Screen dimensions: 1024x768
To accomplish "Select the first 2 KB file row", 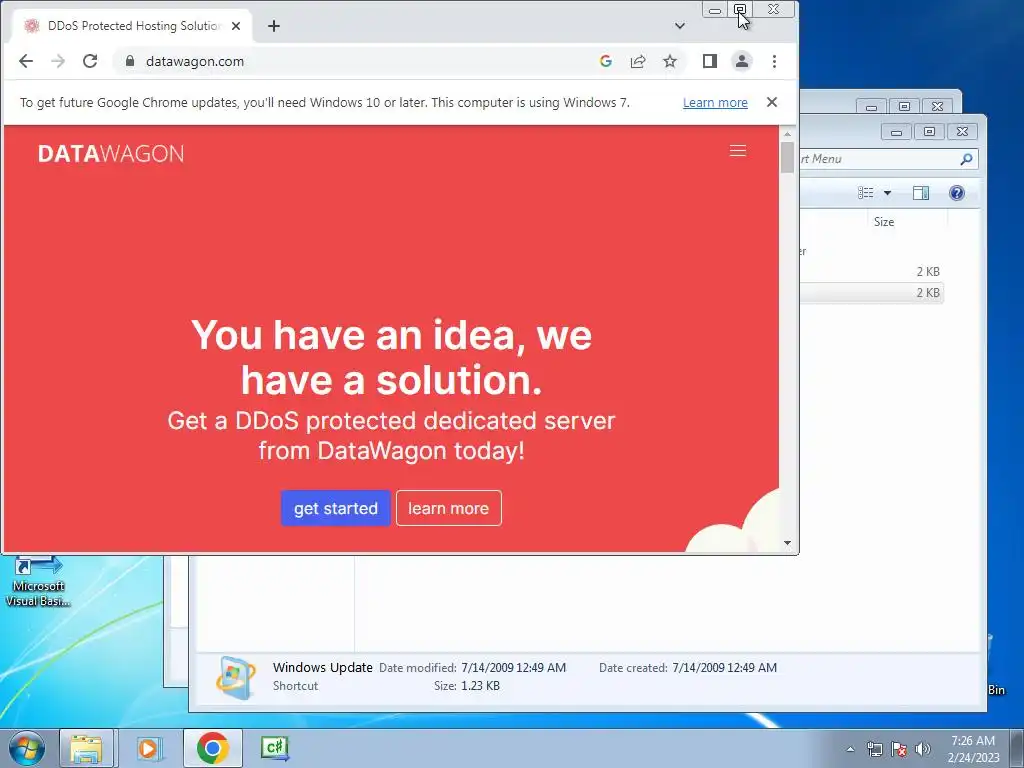I will pos(871,272).
